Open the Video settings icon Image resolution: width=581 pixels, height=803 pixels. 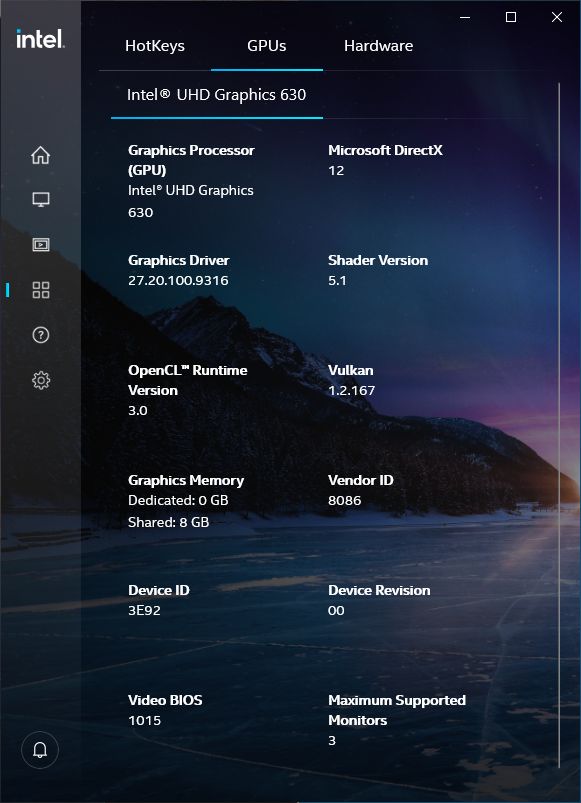coord(40,245)
